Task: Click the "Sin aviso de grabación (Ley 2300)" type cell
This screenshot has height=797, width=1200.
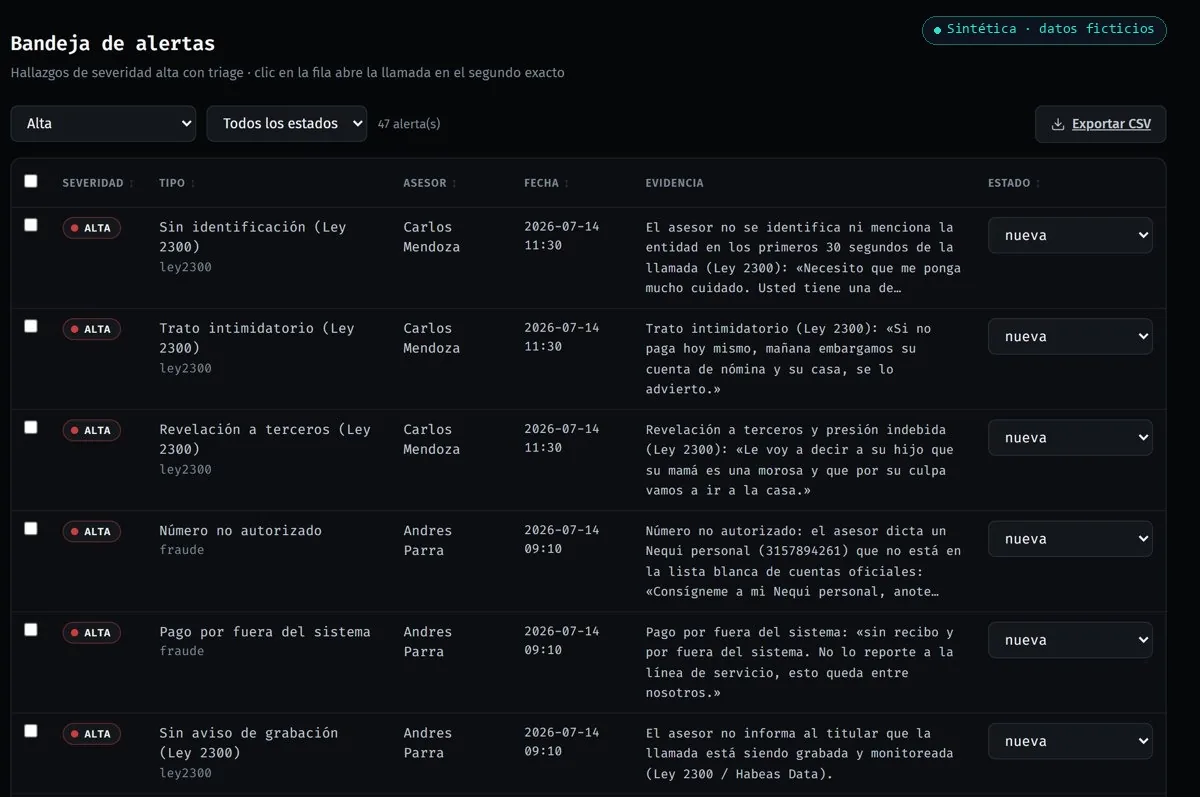Action: click(249, 743)
